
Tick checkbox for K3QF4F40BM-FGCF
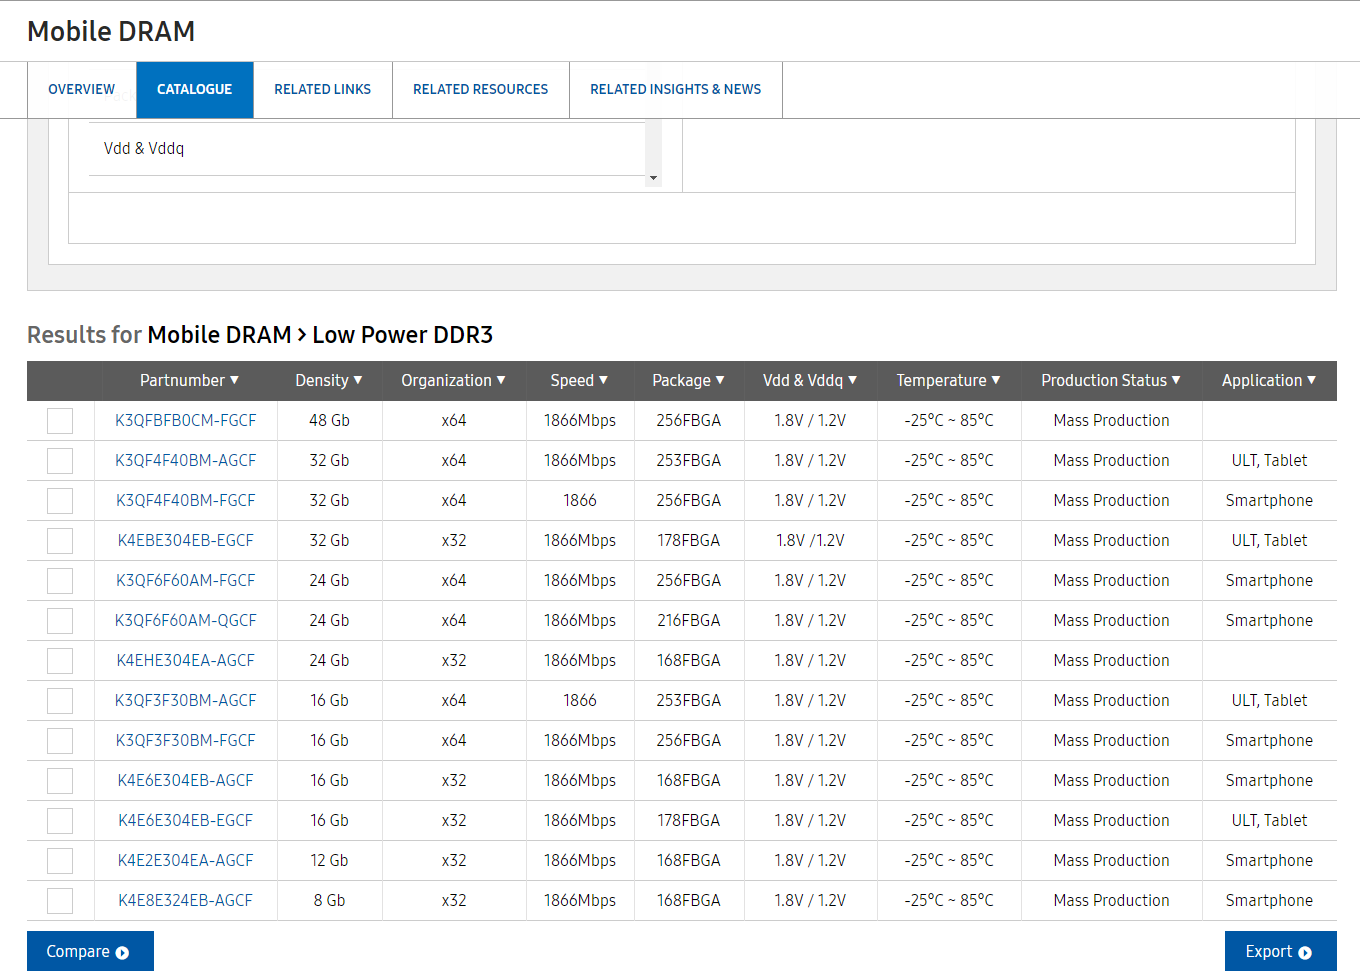click(x=60, y=501)
